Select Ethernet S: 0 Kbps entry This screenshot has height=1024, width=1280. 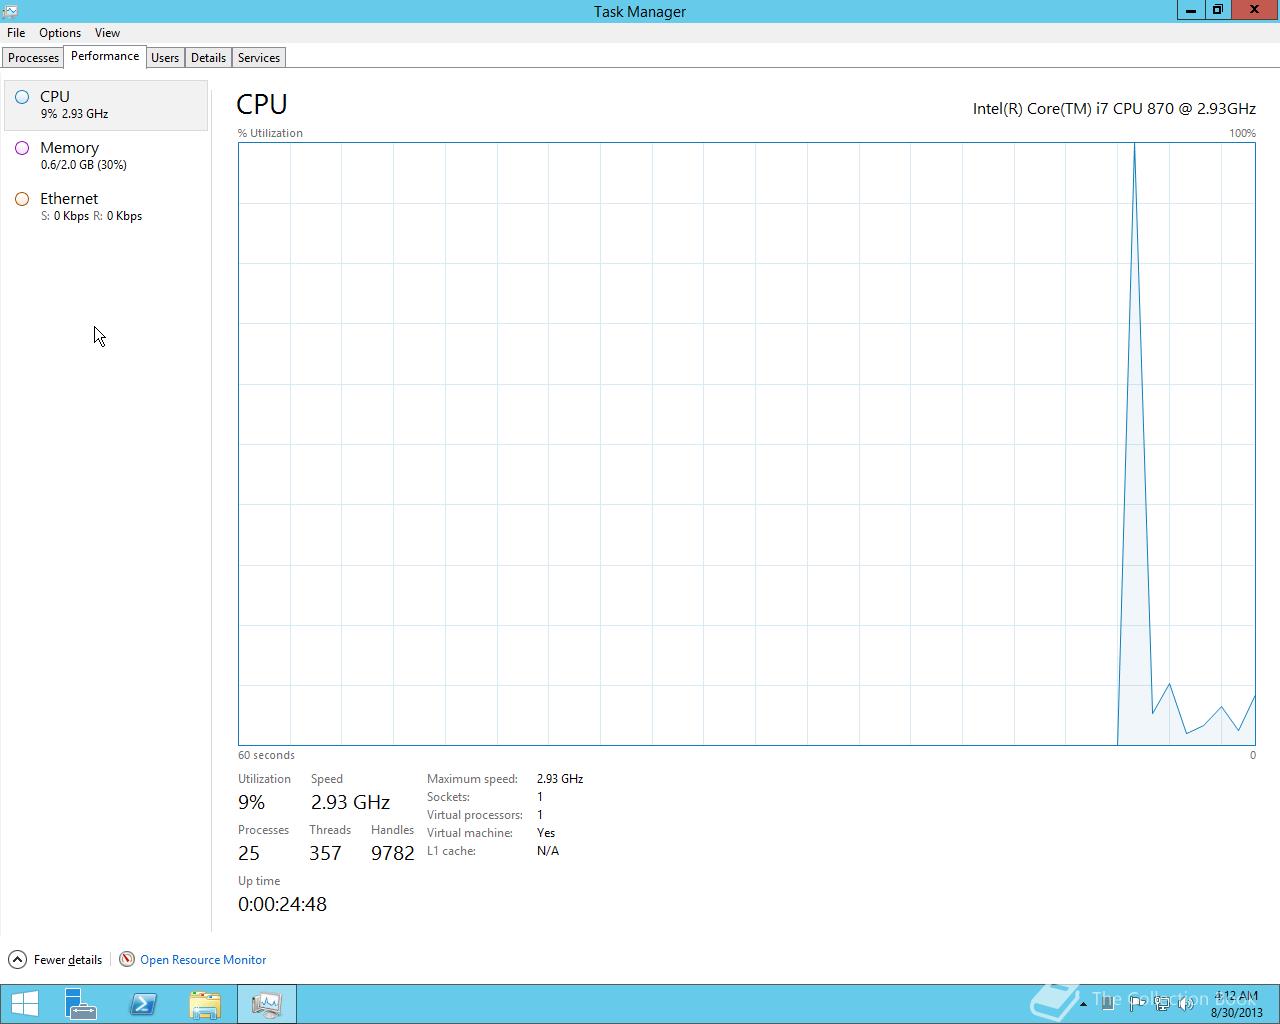pos(106,207)
